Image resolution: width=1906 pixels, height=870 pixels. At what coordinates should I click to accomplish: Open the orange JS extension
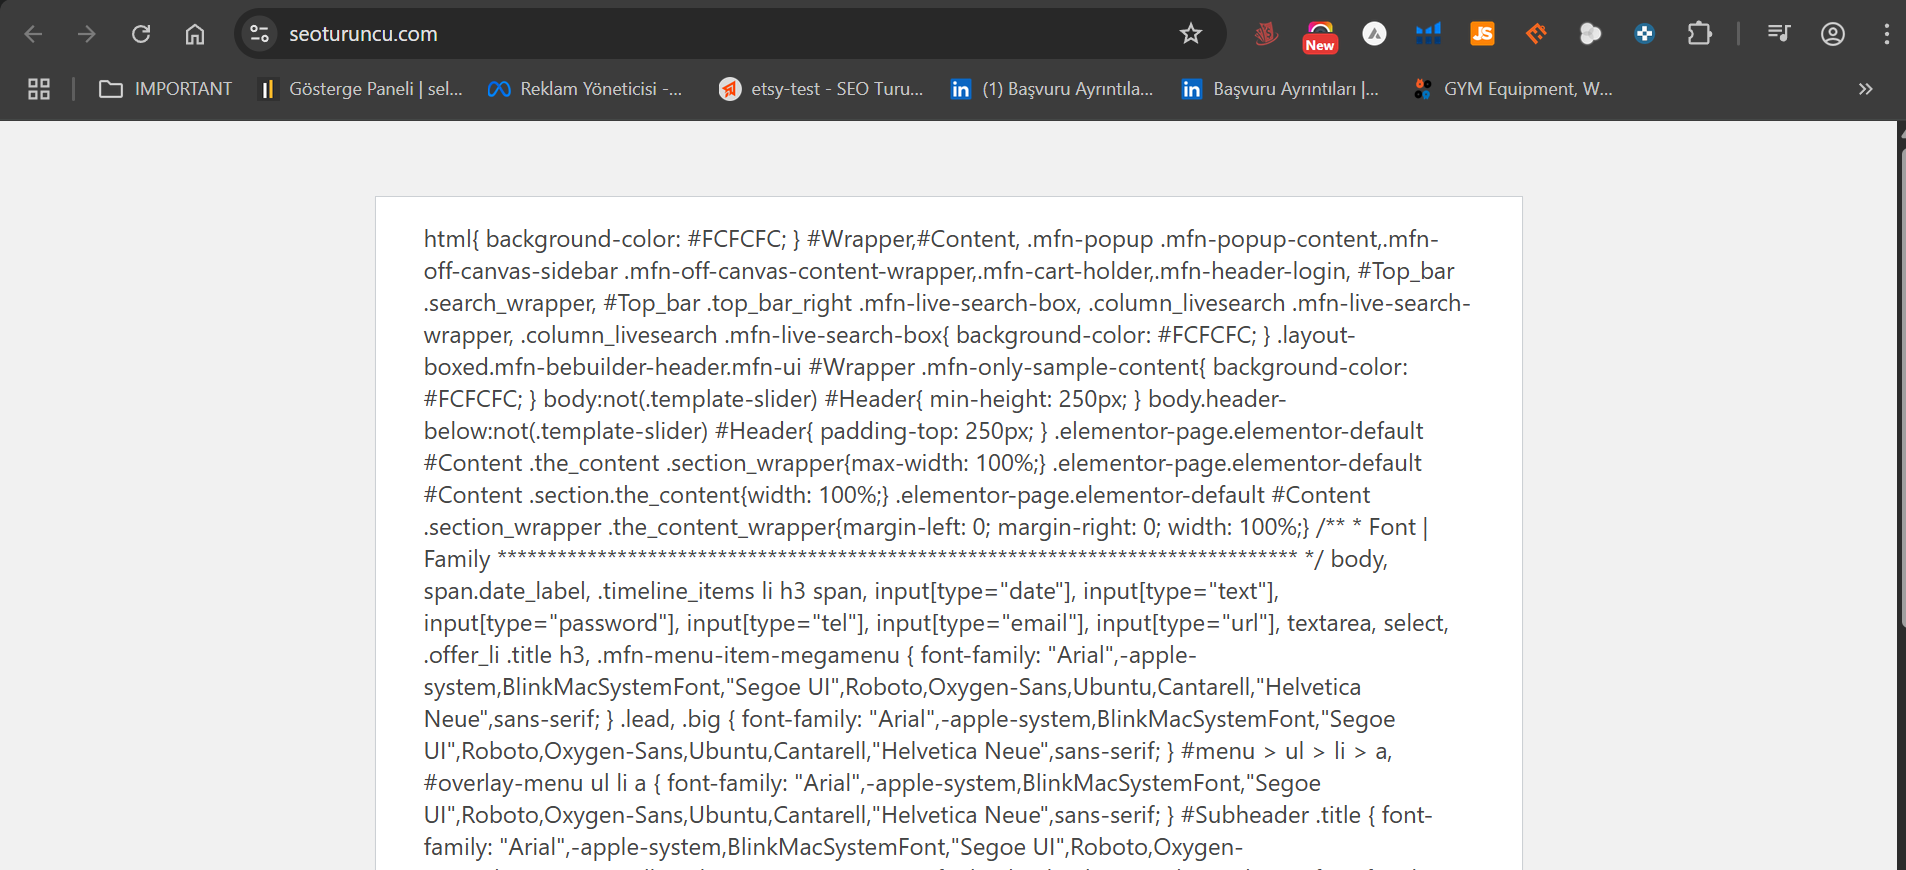pyautogui.click(x=1483, y=34)
